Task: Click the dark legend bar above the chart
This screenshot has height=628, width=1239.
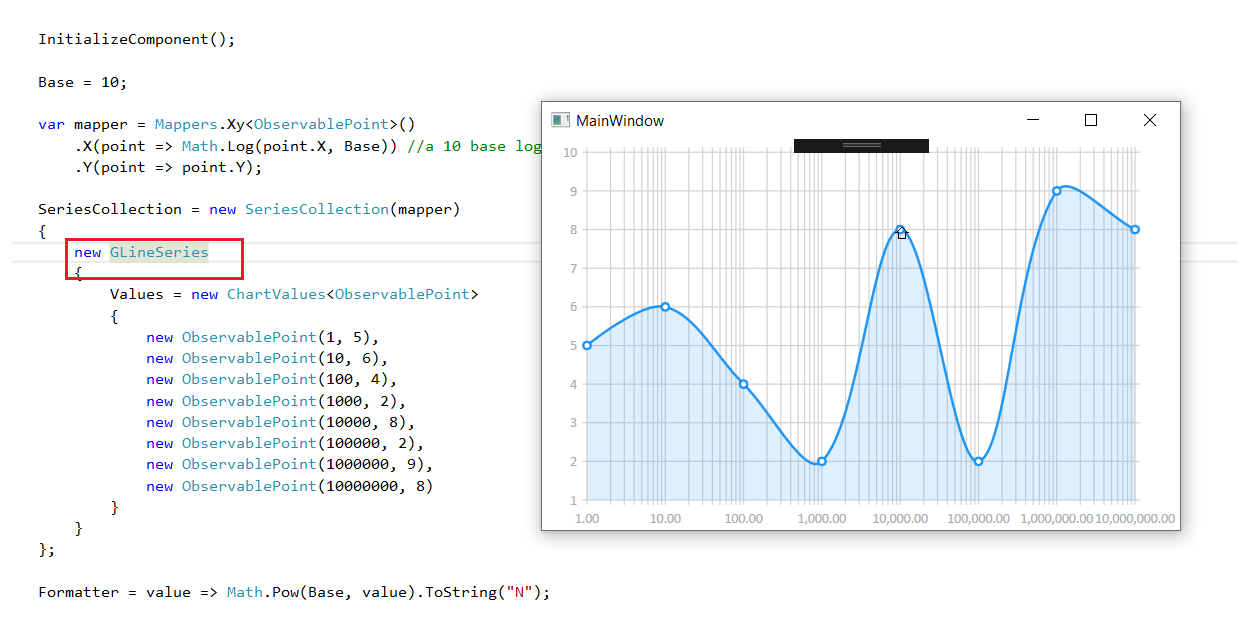Action: point(860,144)
